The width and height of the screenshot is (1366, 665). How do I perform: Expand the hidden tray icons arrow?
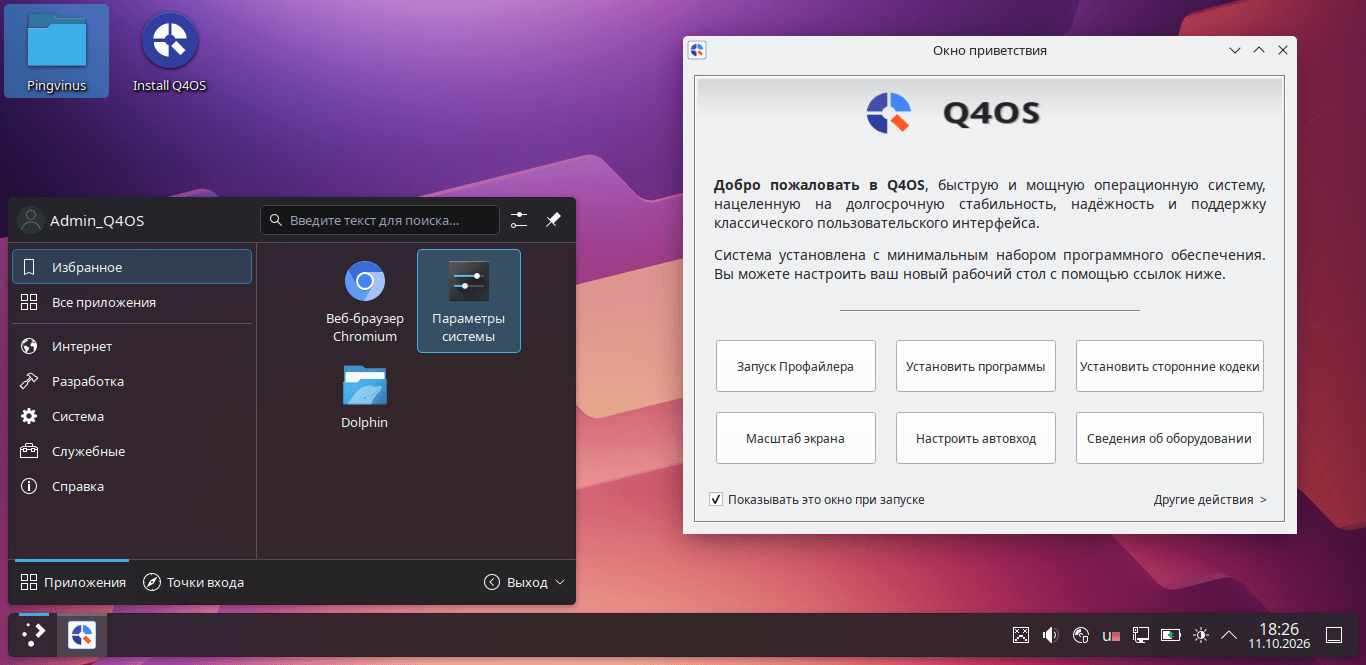coord(1230,634)
